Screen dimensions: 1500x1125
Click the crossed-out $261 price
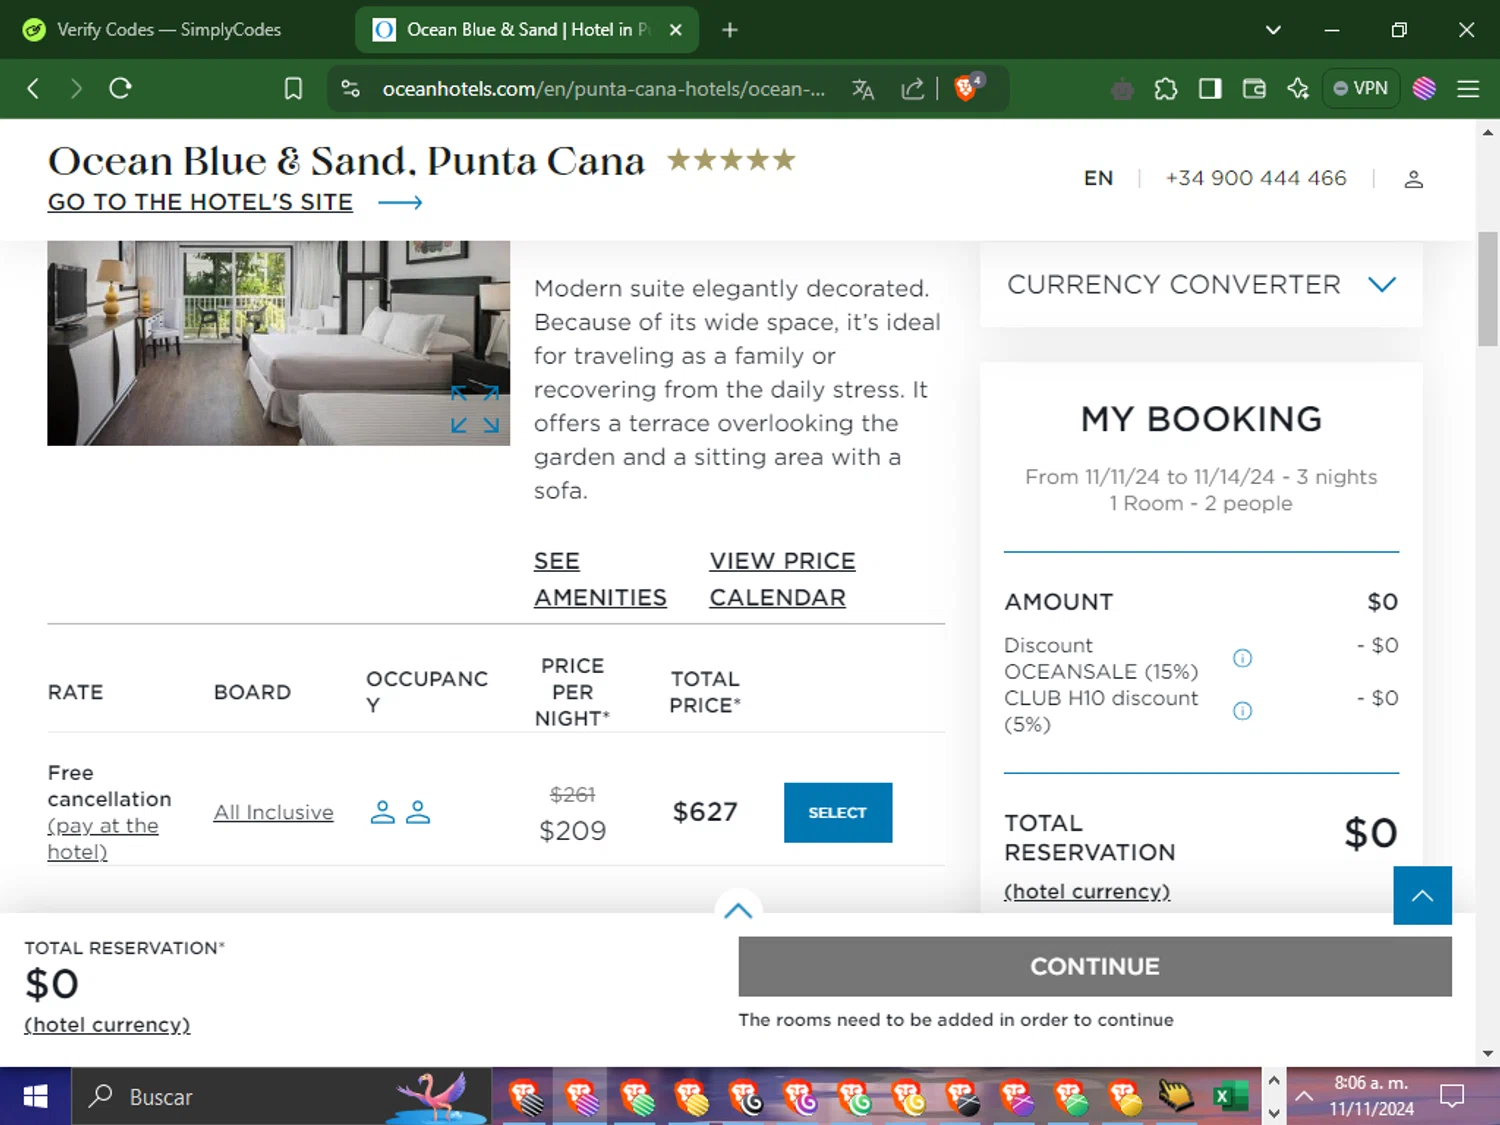pyautogui.click(x=572, y=794)
